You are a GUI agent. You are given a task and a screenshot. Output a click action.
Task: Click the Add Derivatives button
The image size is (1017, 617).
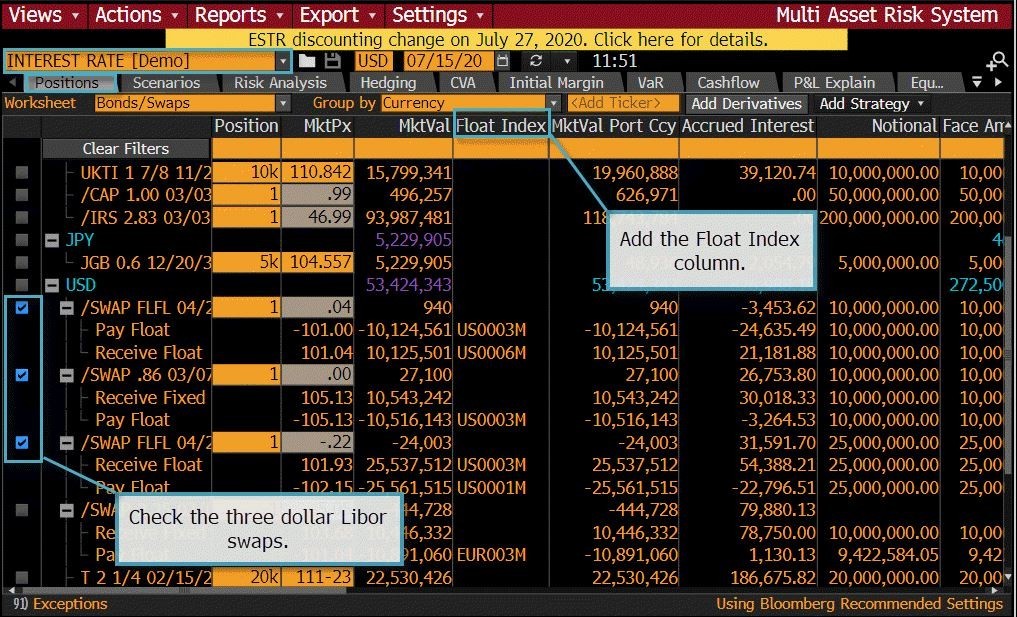pyautogui.click(x=746, y=104)
